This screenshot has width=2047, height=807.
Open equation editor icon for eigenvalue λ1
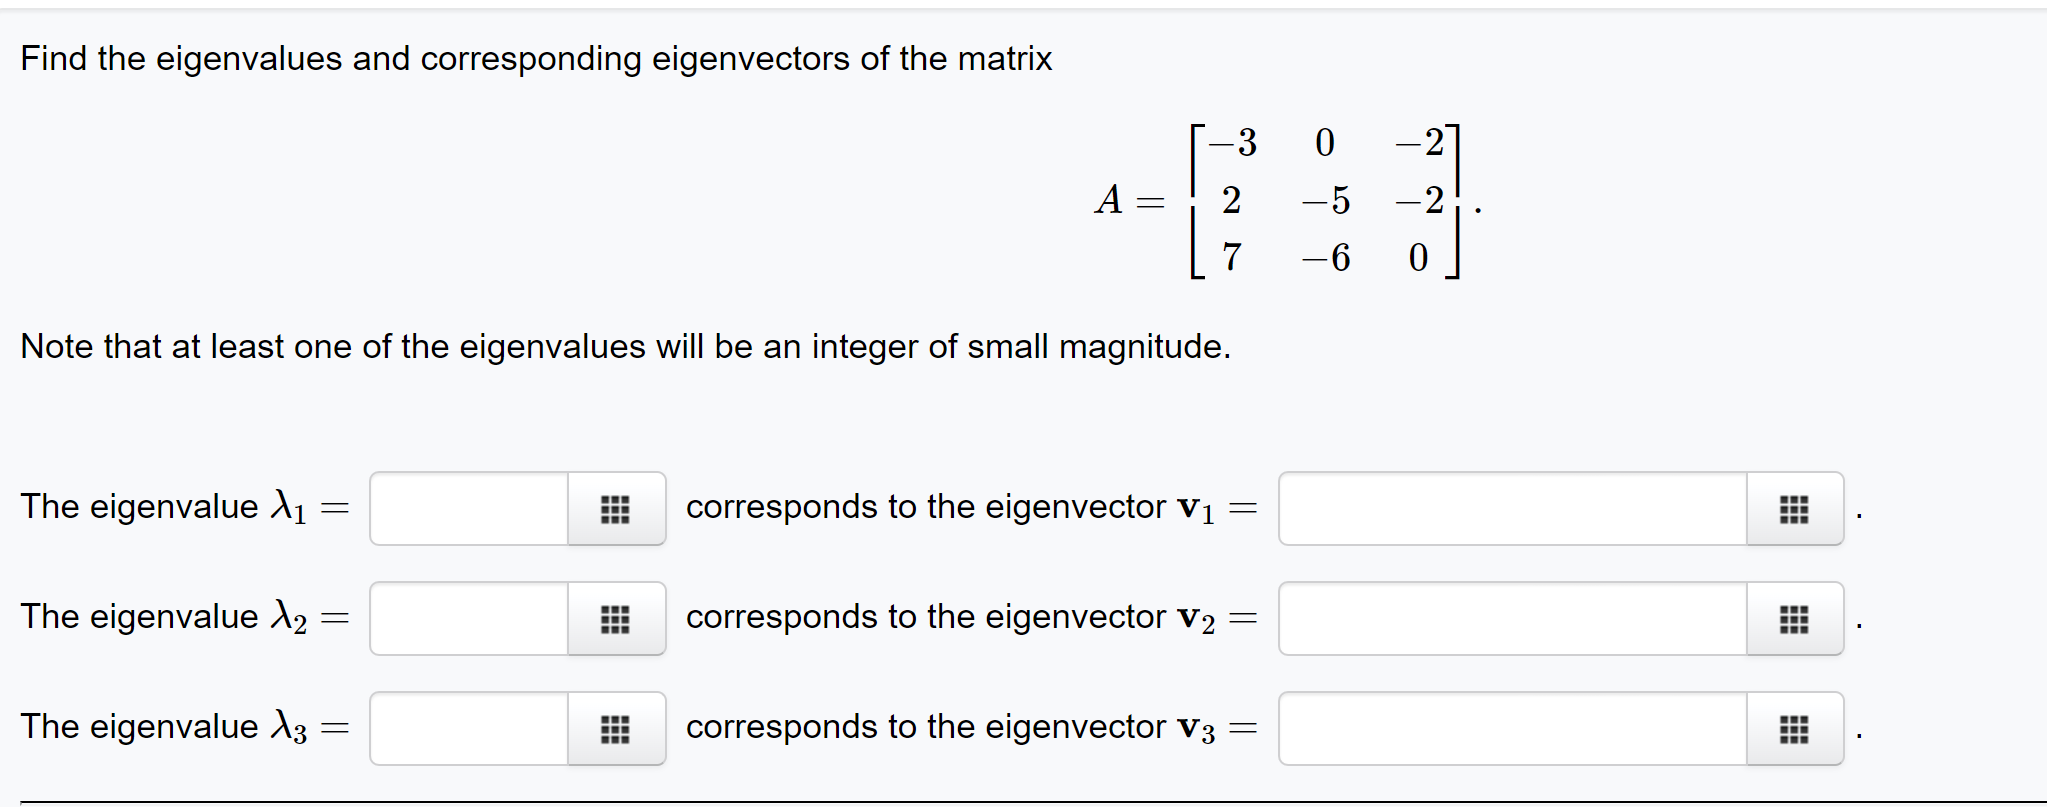point(615,509)
